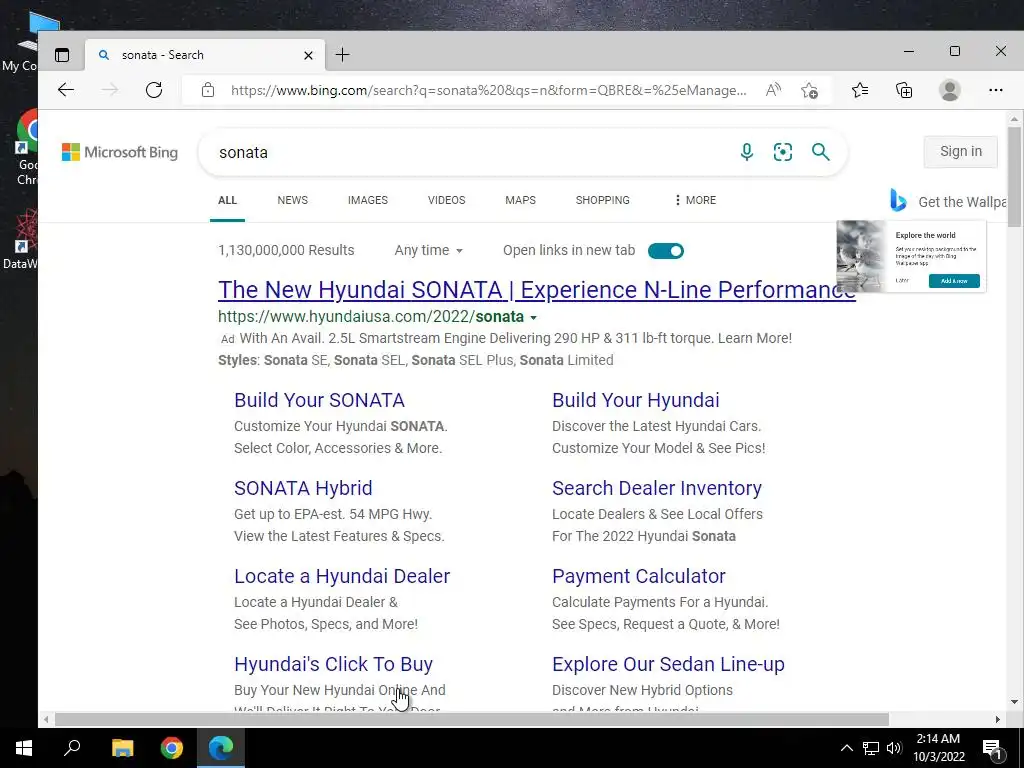
Task: Search using an image via visual search icon
Action: point(783,152)
